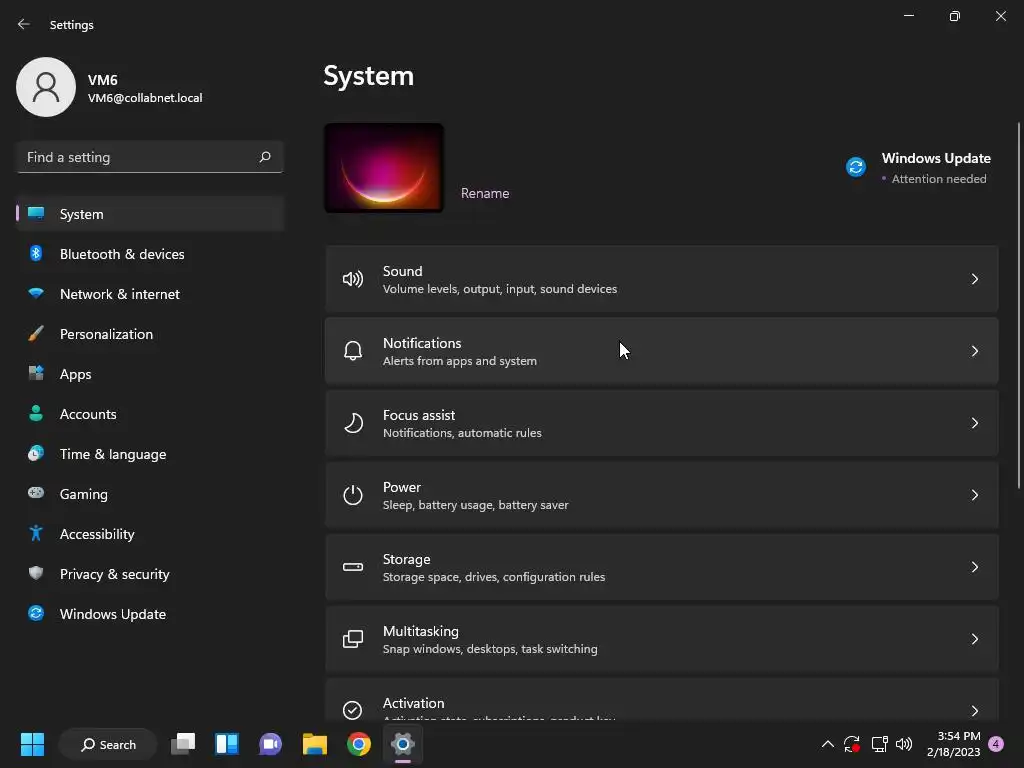This screenshot has width=1024, height=768.
Task: Click the Gaming label in sidebar
Action: (84, 494)
